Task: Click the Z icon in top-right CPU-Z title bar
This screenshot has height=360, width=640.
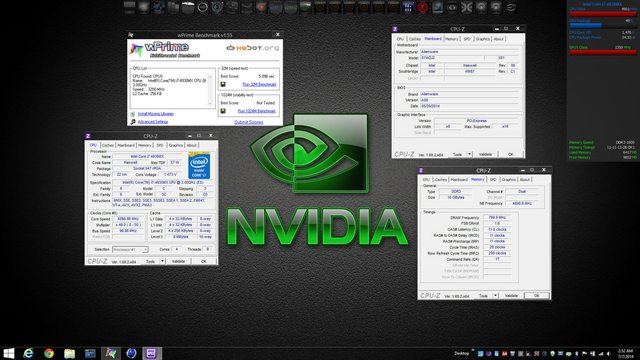Action: (395, 29)
